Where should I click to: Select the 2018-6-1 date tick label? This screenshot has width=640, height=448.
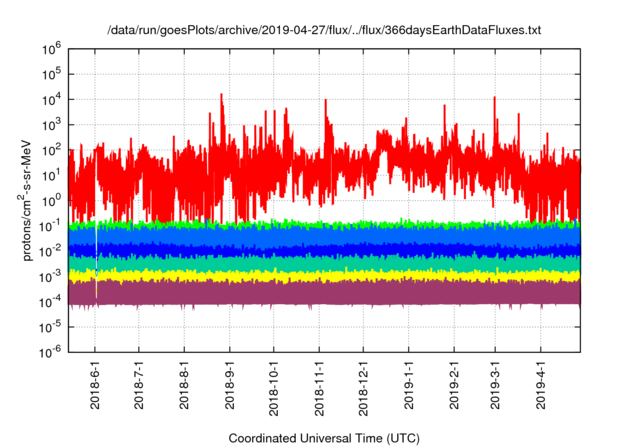[96, 386]
